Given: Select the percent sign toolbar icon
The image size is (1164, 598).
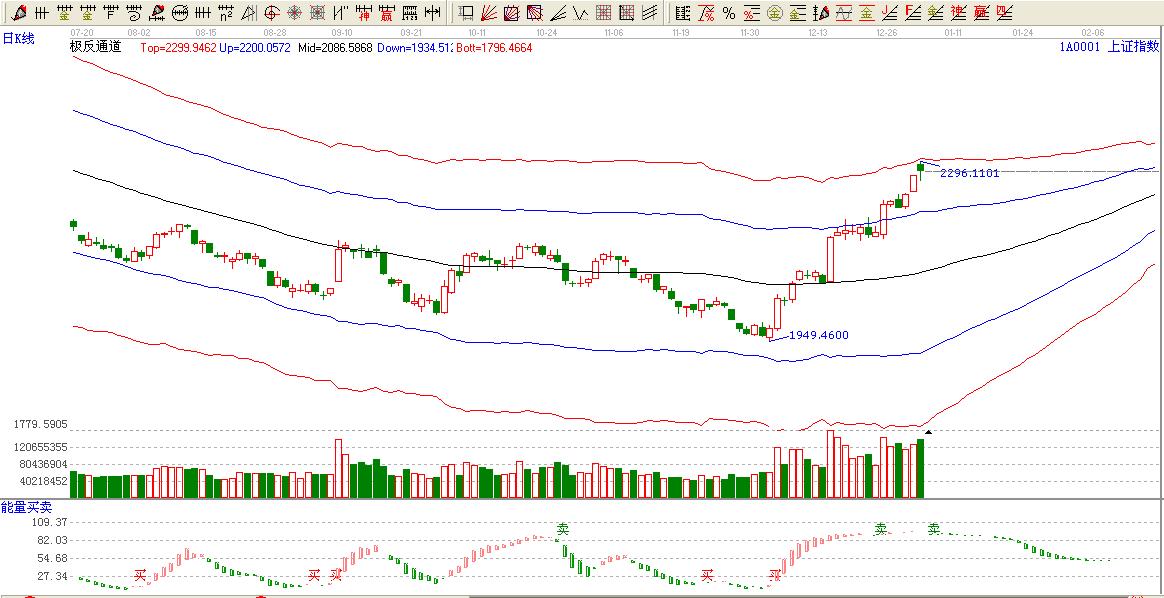Looking at the screenshot, I should click(x=728, y=13).
